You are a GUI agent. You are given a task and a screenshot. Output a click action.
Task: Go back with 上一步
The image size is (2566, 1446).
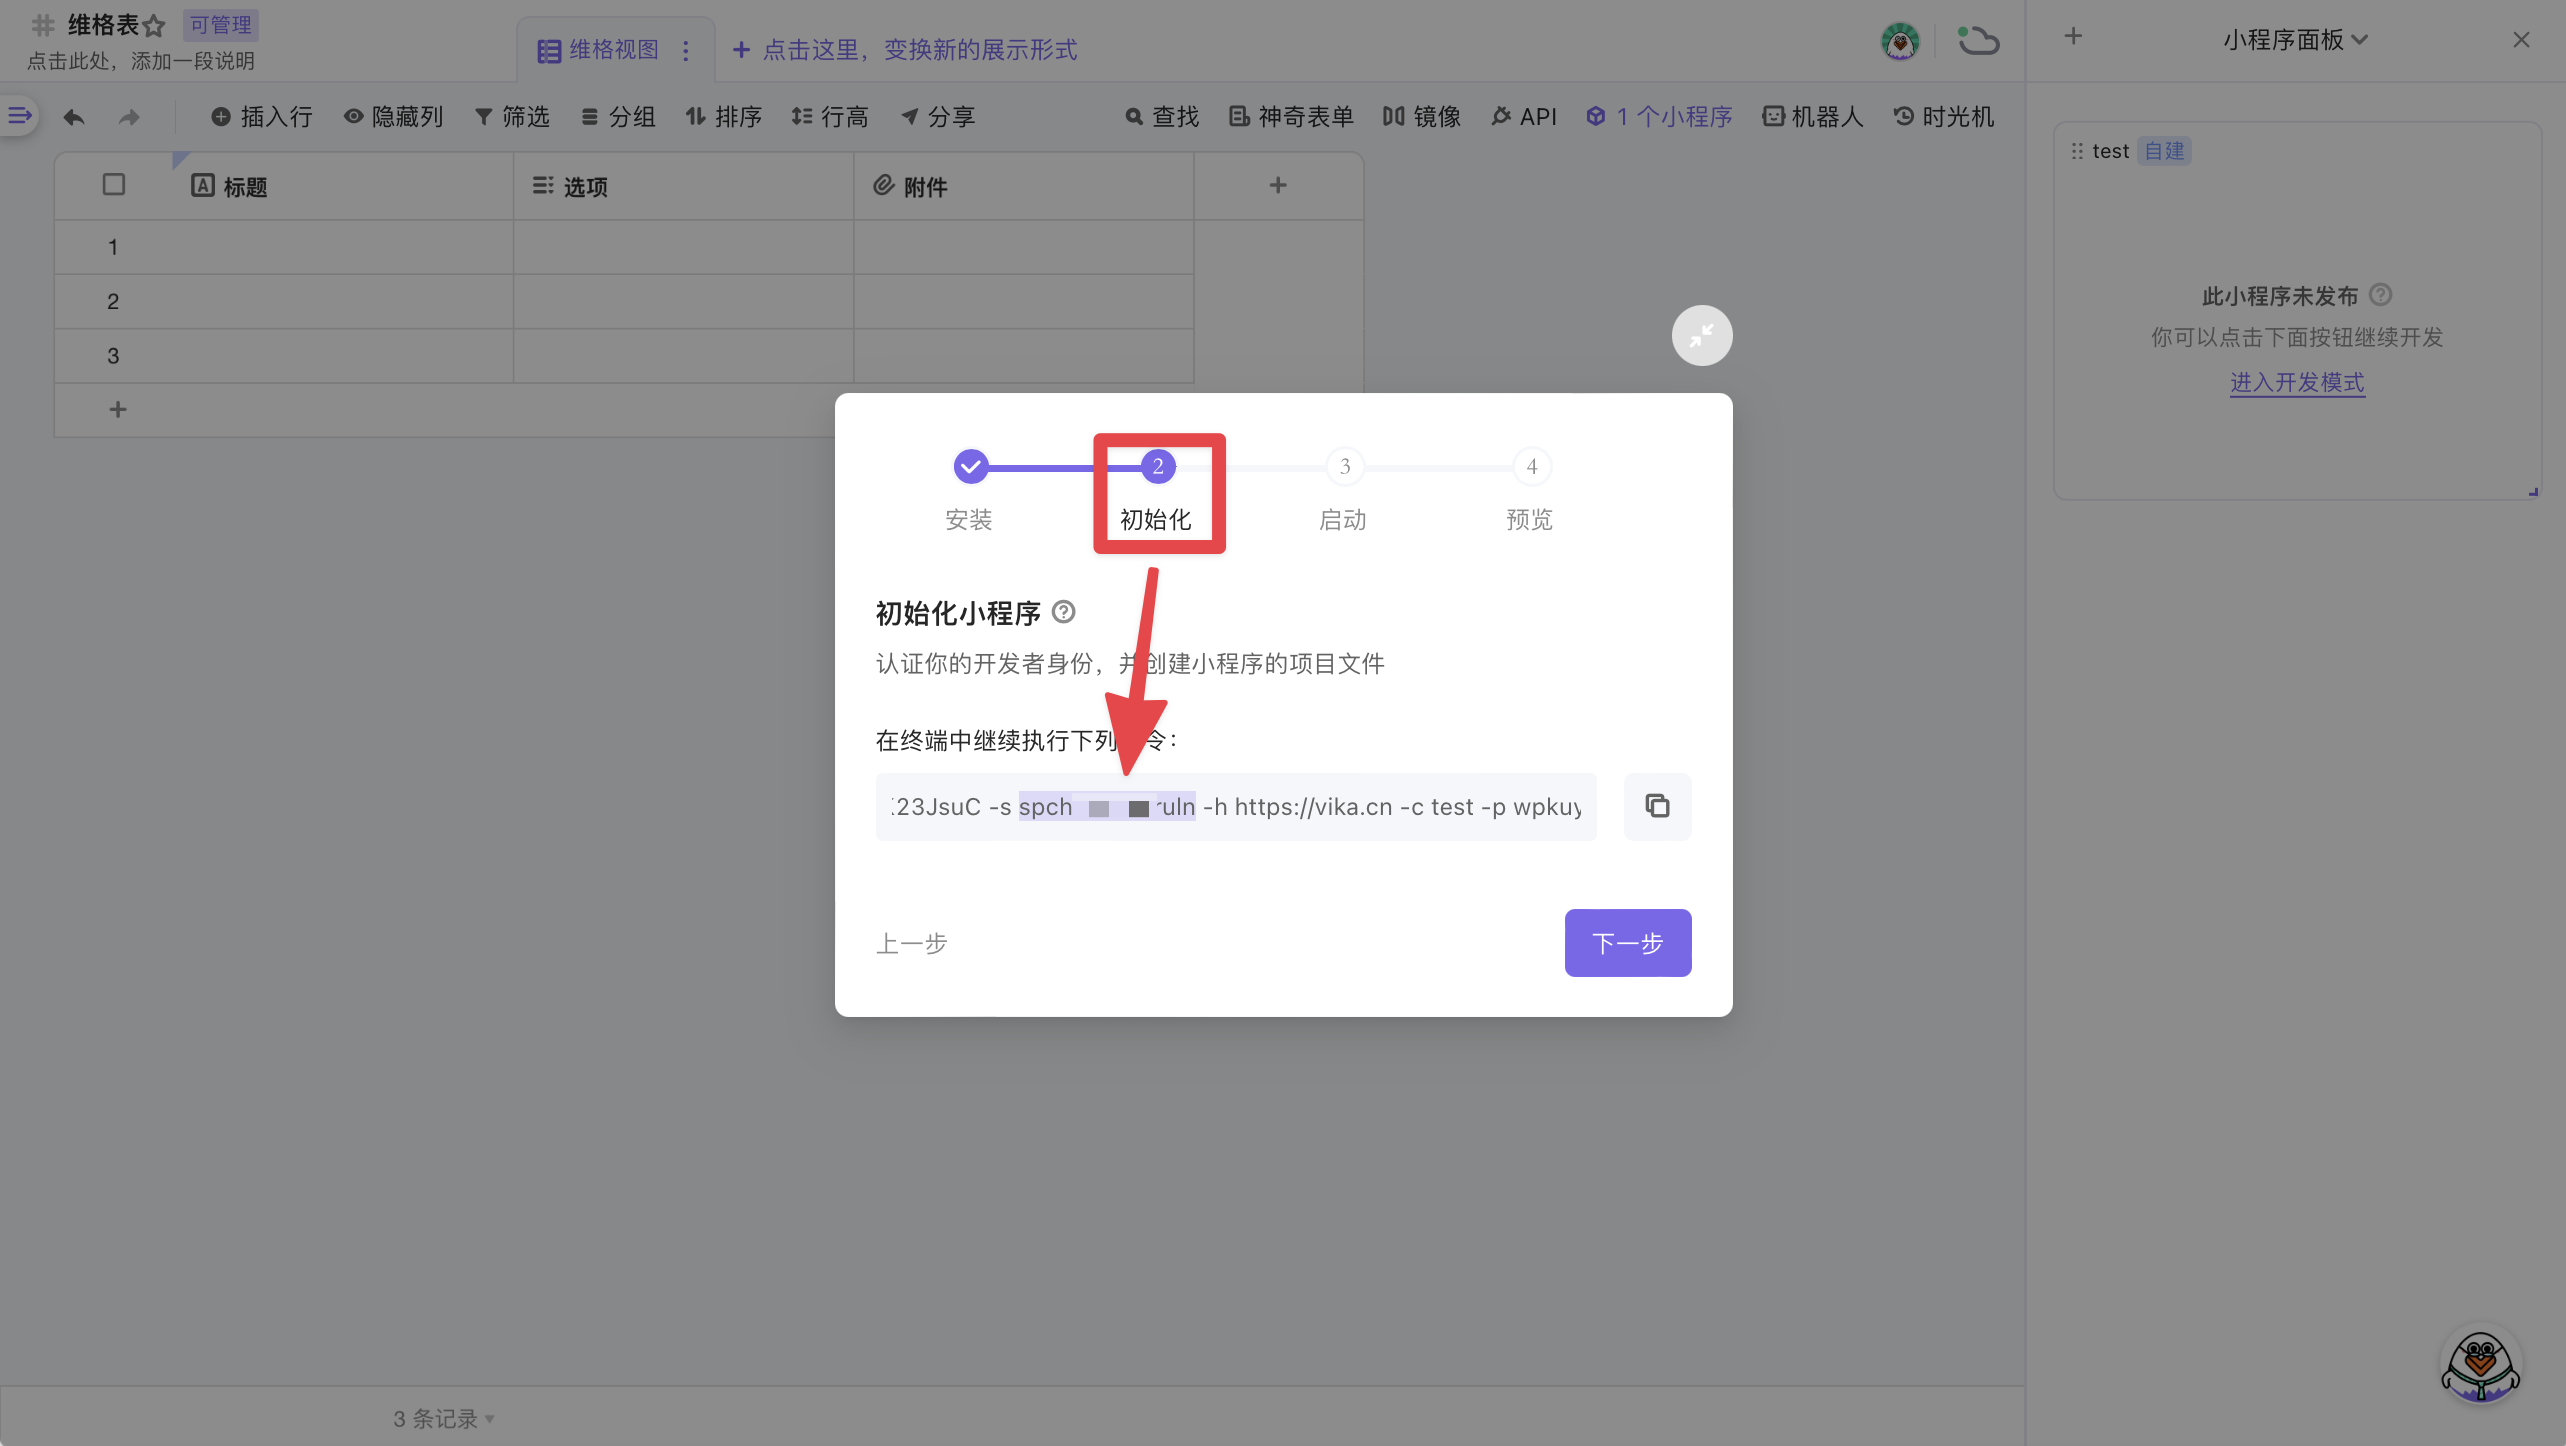coord(911,943)
